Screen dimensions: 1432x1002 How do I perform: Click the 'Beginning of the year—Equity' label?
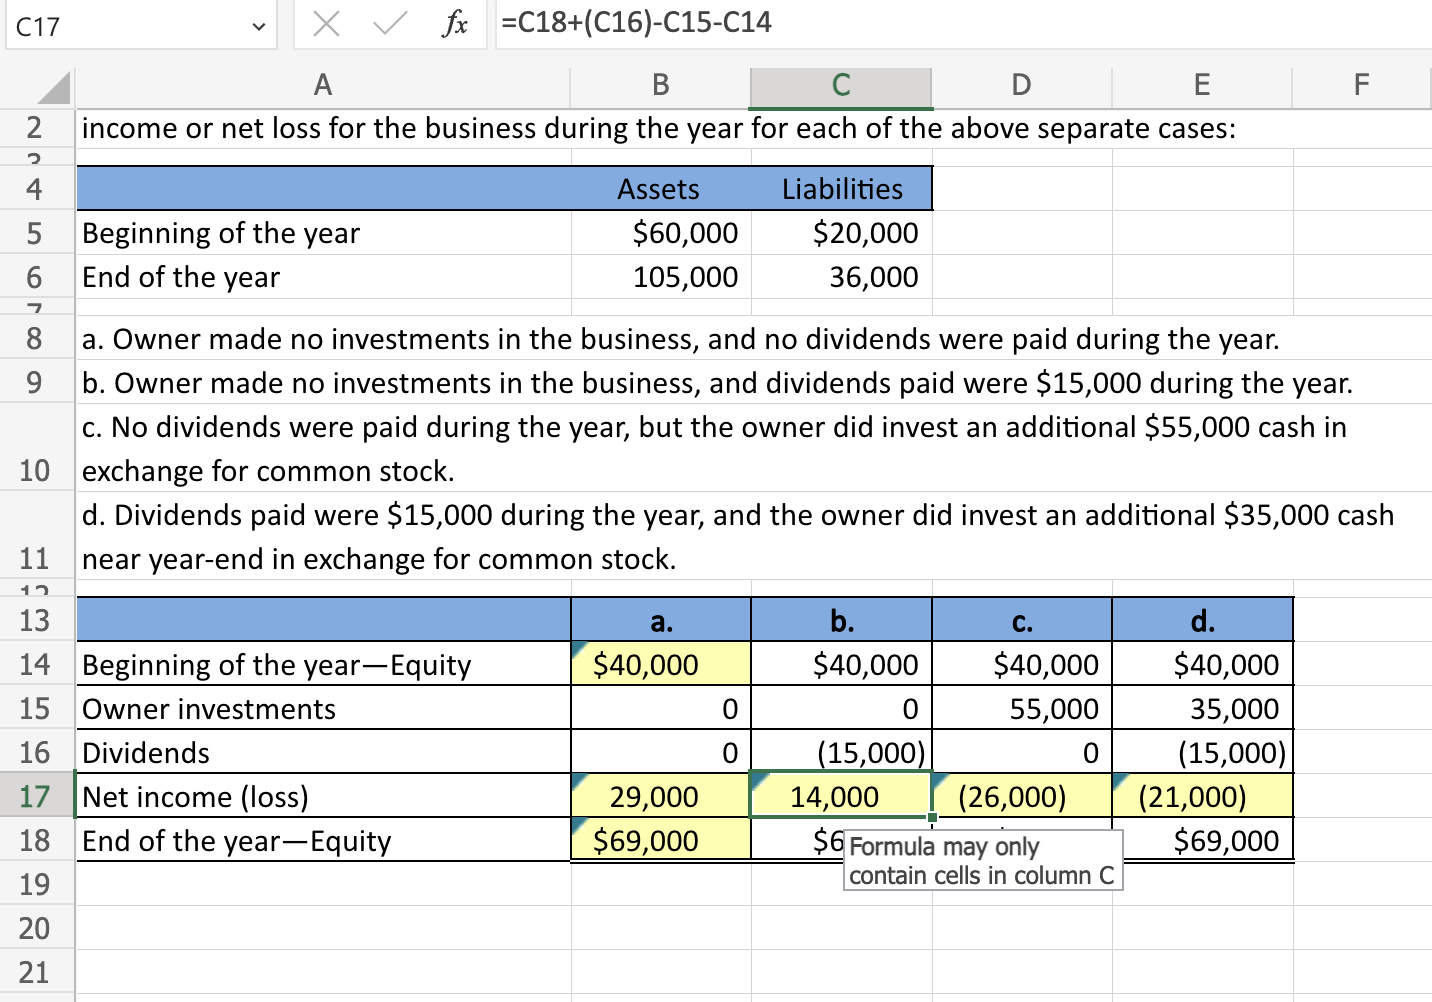pos(276,665)
